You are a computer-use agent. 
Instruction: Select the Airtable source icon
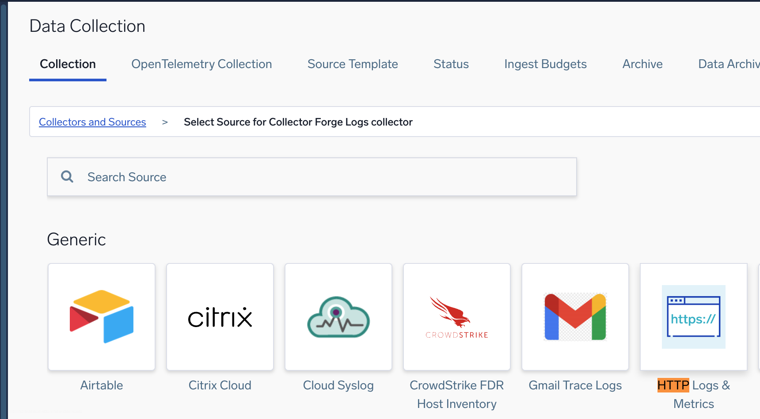click(101, 317)
